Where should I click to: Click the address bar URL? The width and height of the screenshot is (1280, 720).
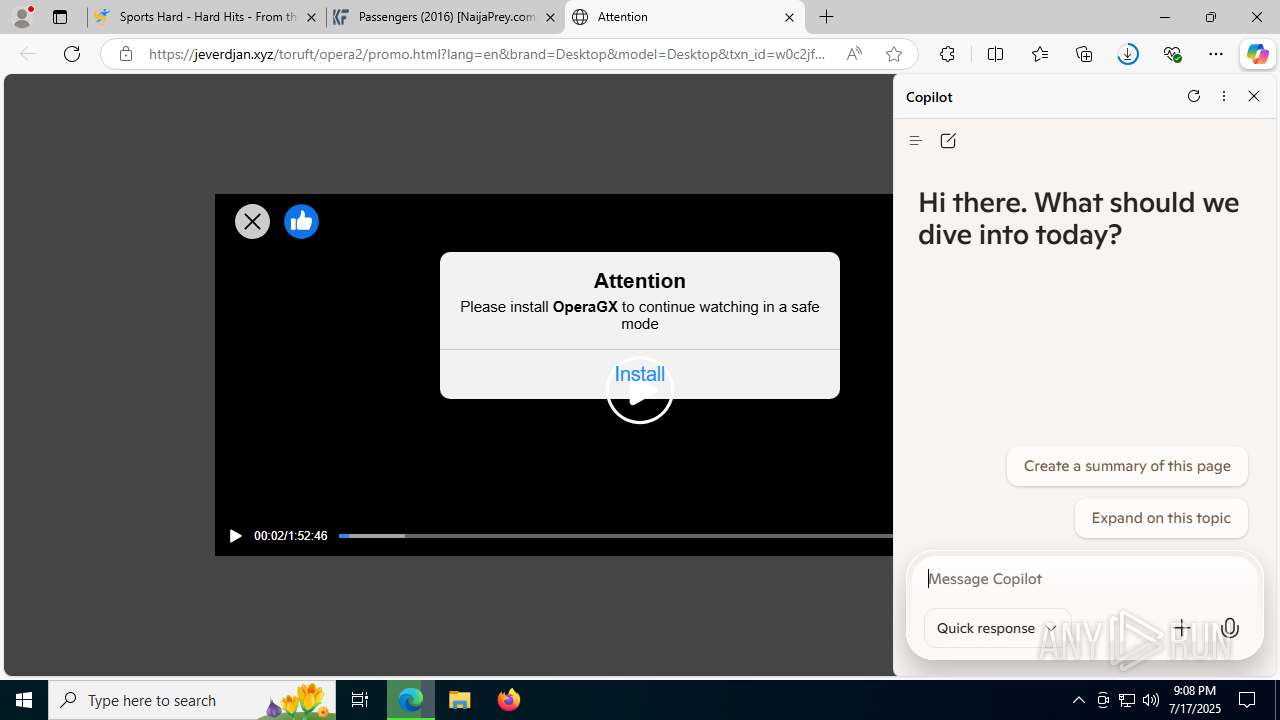487,54
